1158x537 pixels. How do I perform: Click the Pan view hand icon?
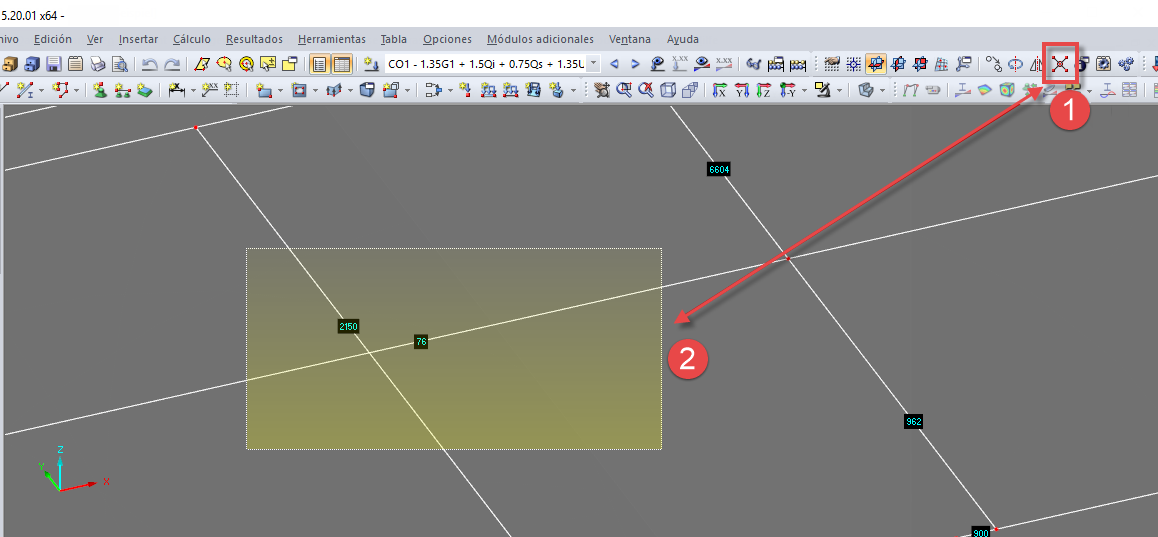(601, 90)
